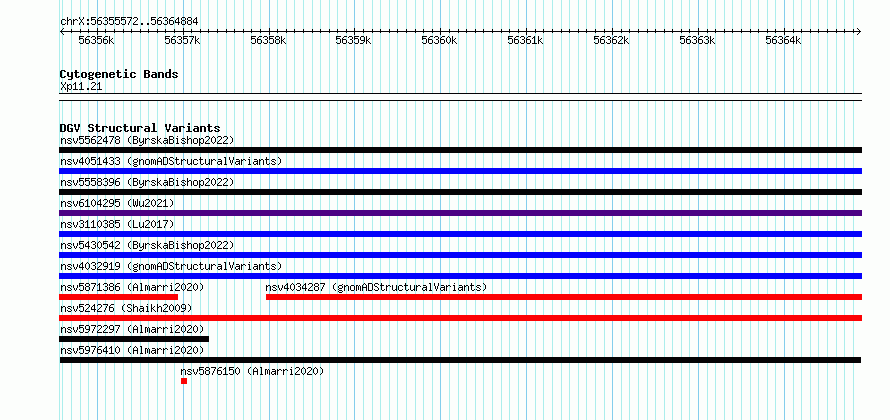Click the short black bar under nsv5972297
Screen dimensions: 890x420
coord(134,339)
